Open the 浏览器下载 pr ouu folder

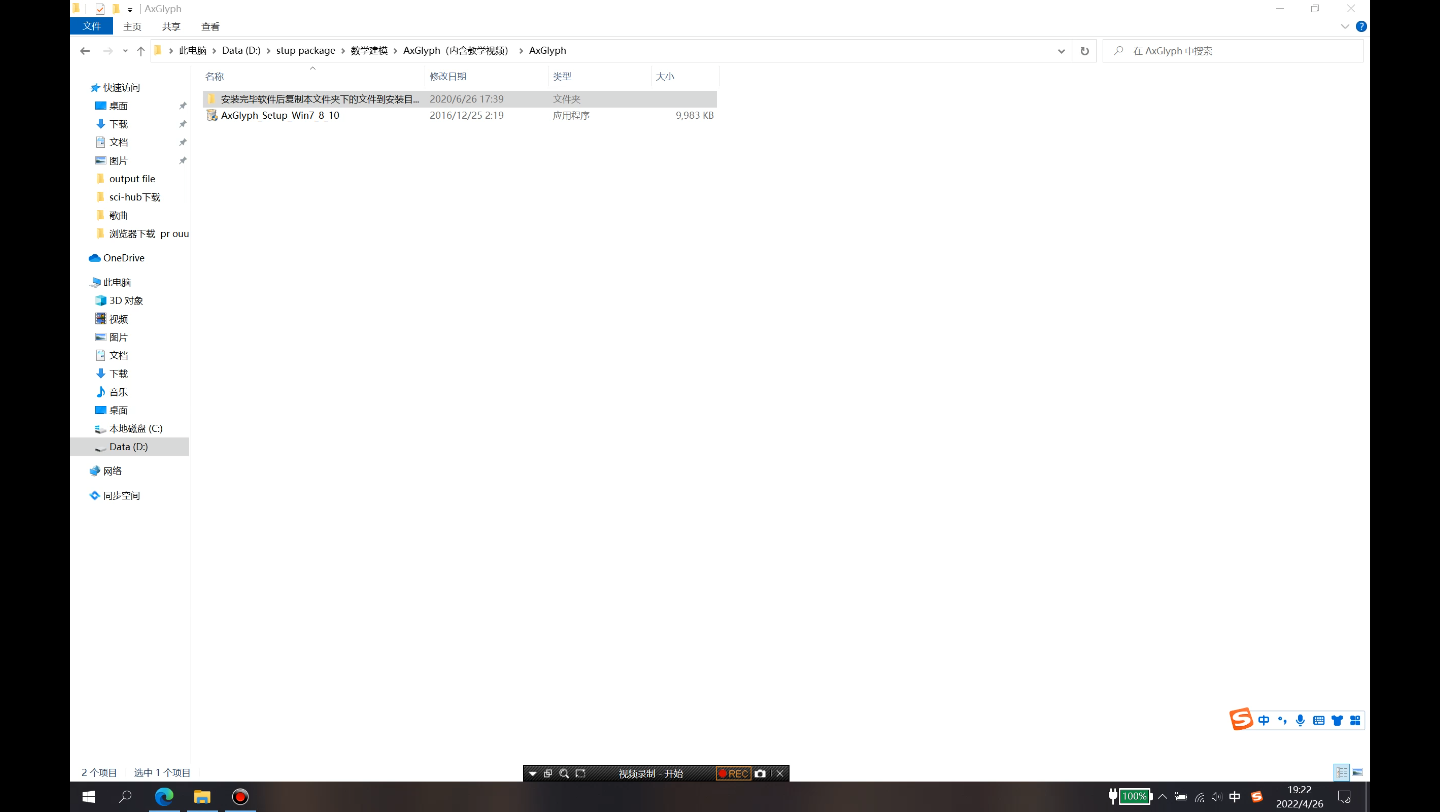click(x=148, y=234)
